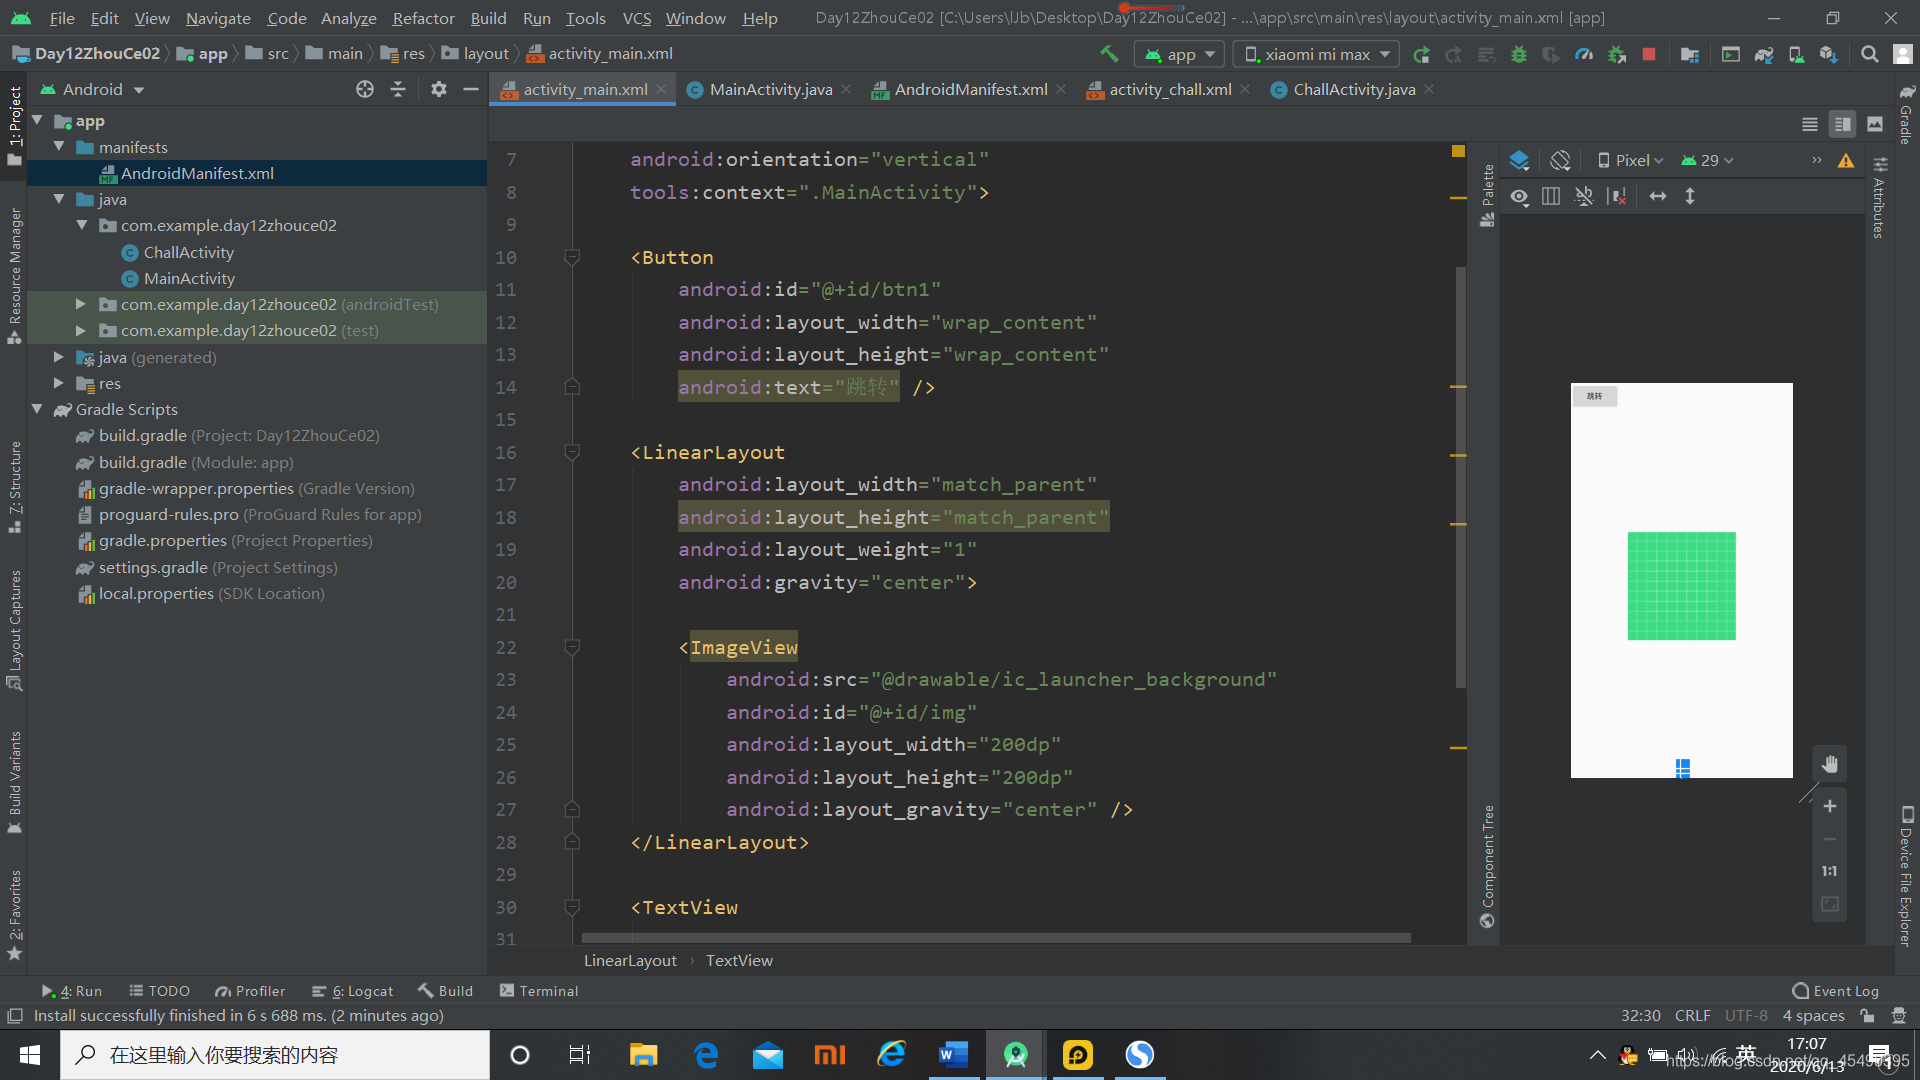This screenshot has height=1080, width=1920.
Task: Click the Windows search input field
Action: point(275,1055)
